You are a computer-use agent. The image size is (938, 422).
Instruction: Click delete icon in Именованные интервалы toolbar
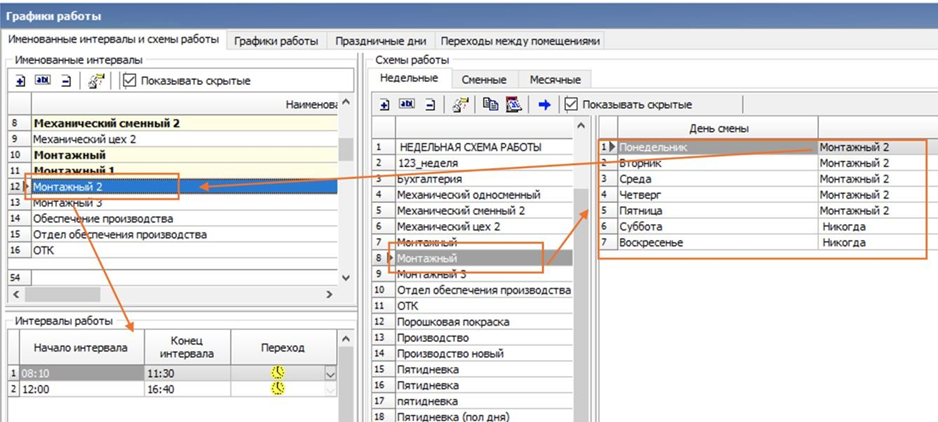point(65,81)
